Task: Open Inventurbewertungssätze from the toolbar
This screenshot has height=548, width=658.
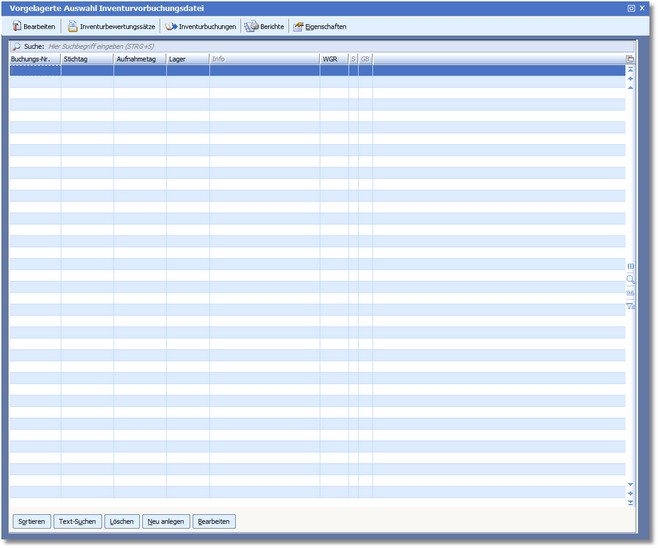Action: click(113, 26)
